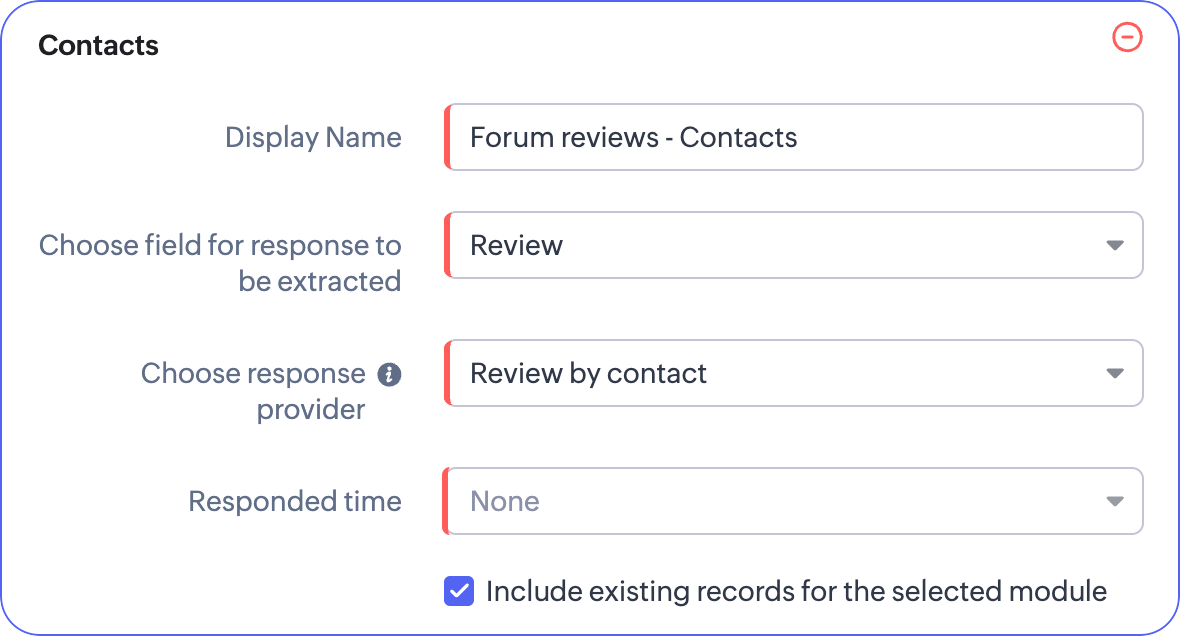The height and width of the screenshot is (636, 1180).
Task: Toggle the Include existing records checkbox
Action: coord(459,591)
